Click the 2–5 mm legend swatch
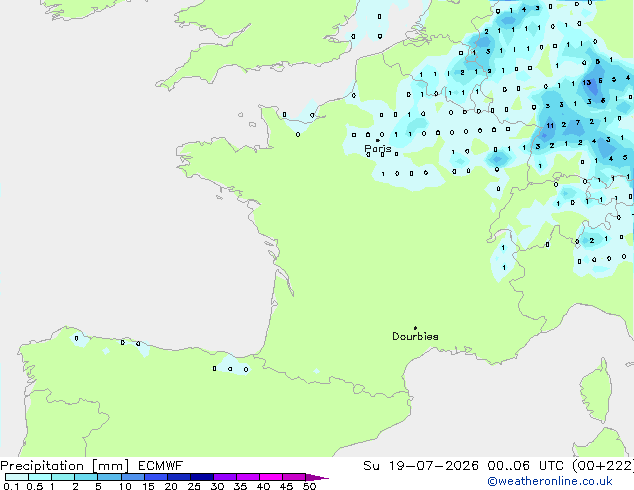Screen dimensions: 634x490 86,477
